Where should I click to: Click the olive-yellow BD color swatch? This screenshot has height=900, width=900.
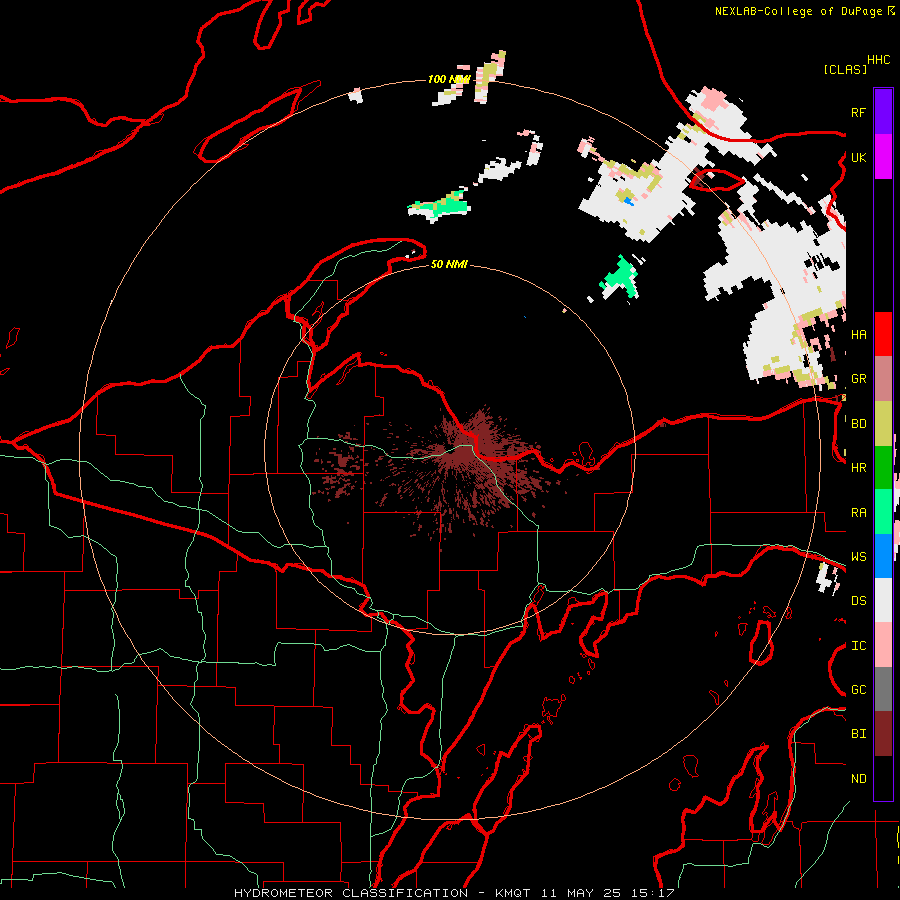tap(883, 423)
